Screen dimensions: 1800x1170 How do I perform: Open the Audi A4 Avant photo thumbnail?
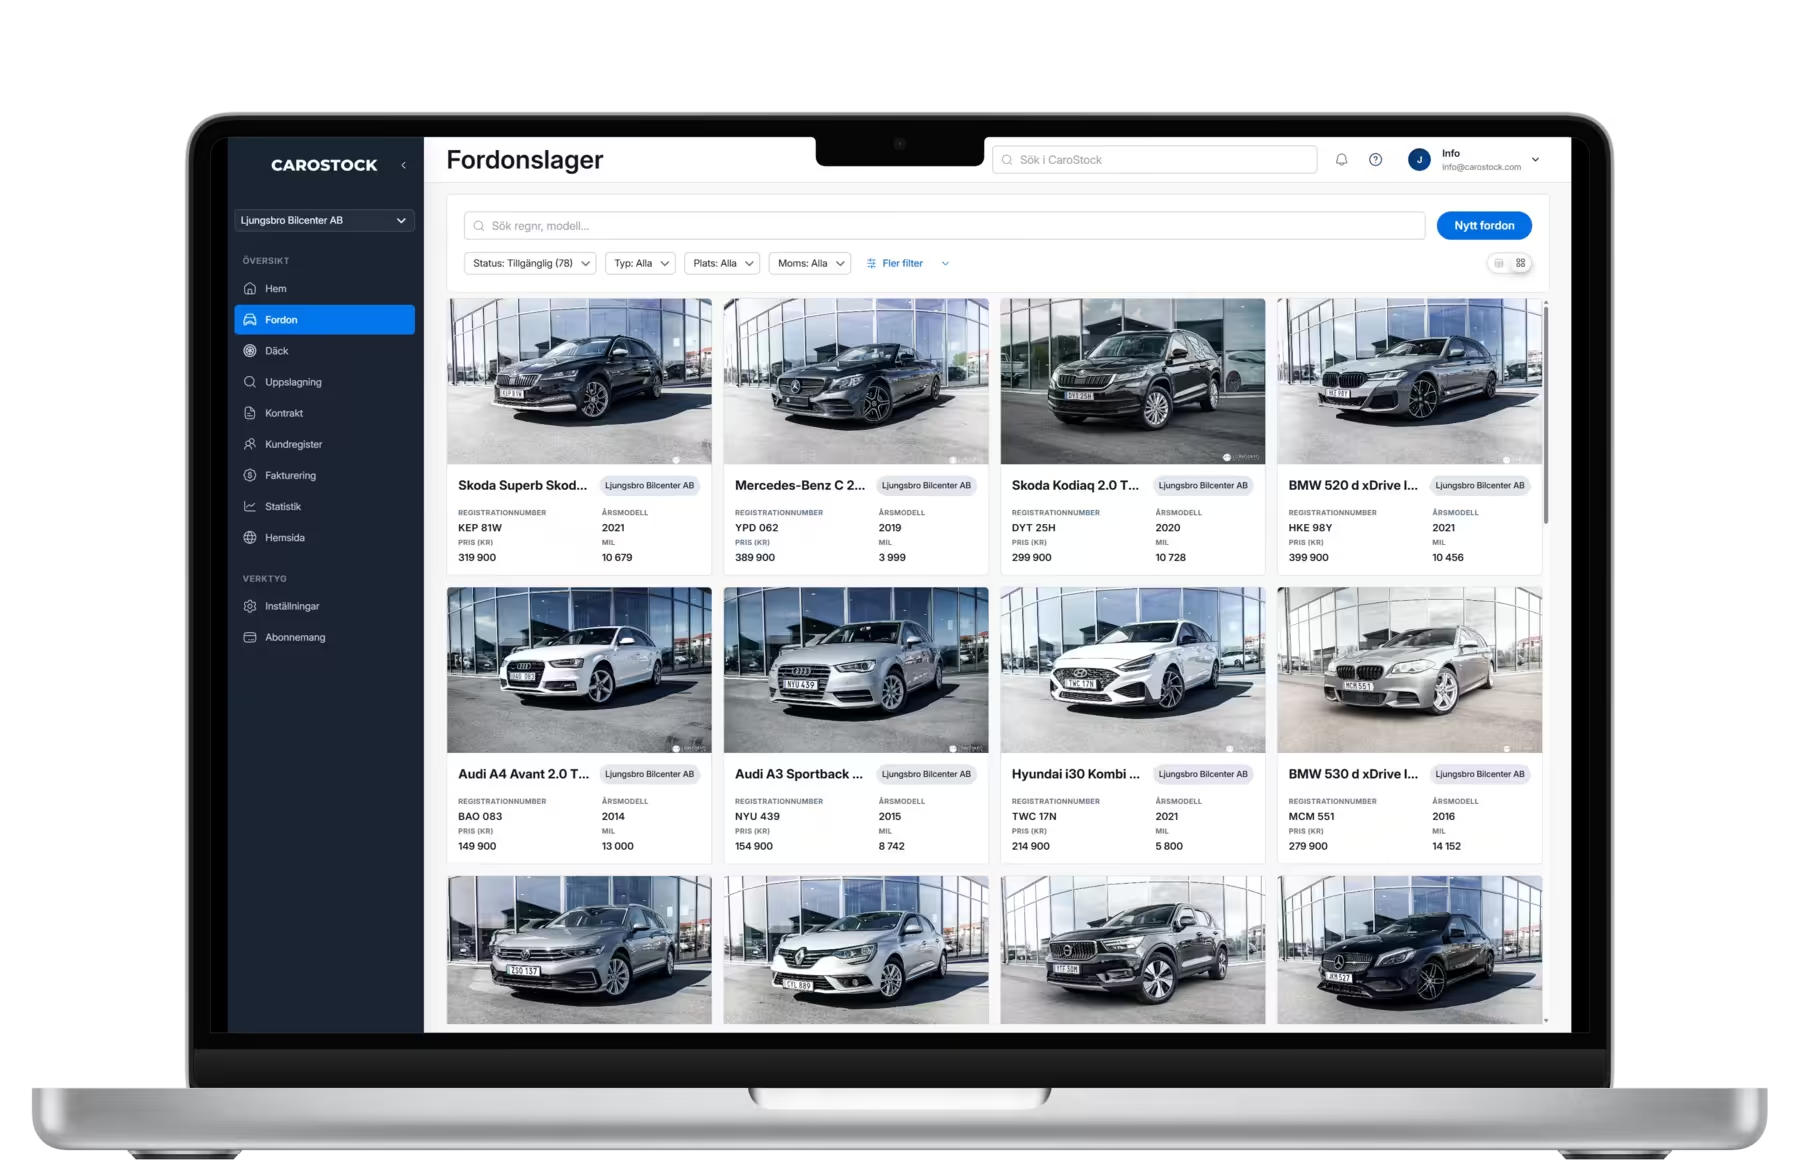tap(579, 670)
